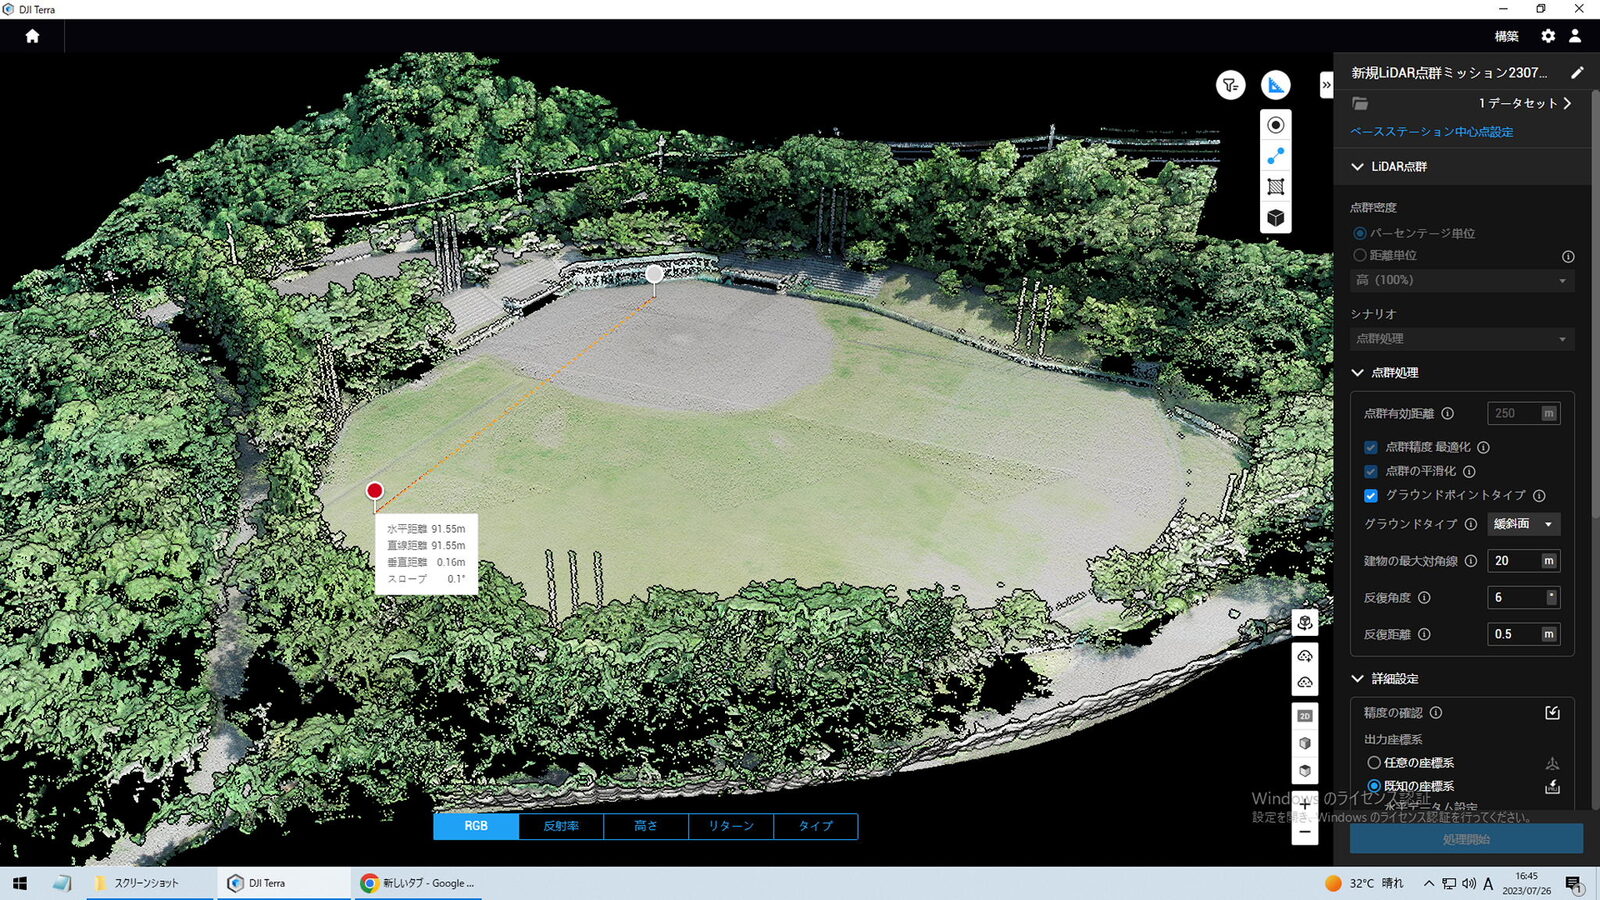The width and height of the screenshot is (1600, 900).
Task: Select 任意の座標系 radio option
Action: coord(1374,763)
